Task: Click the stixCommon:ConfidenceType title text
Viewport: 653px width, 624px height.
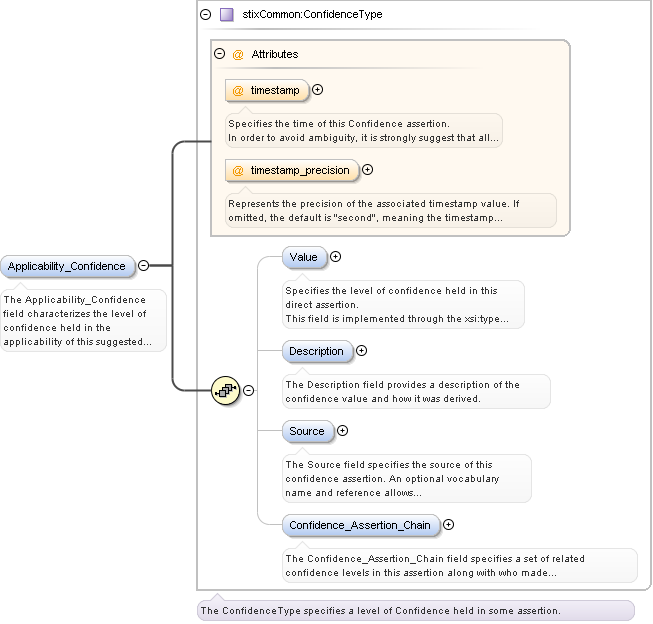Action: [312, 15]
